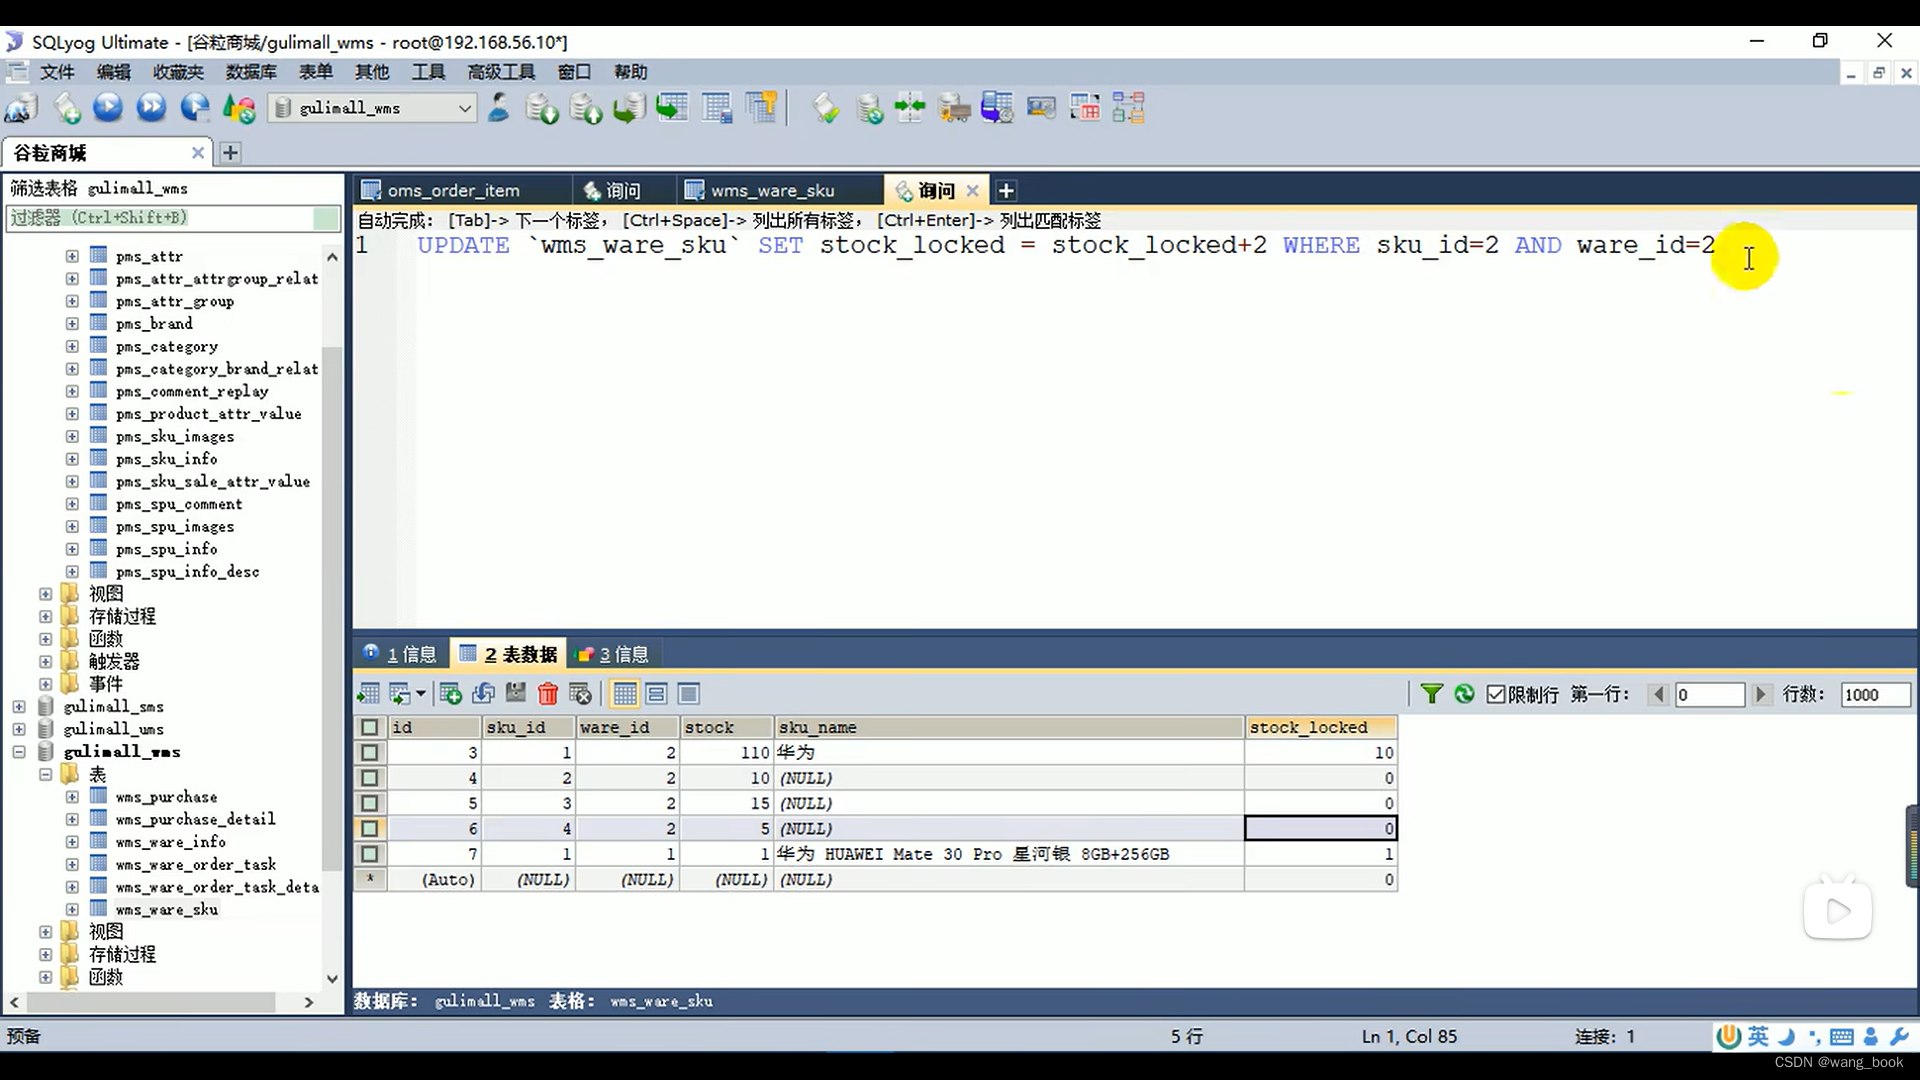Tick select-all checkbox in grid header
Screen dimensions: 1920x1080
click(370, 727)
